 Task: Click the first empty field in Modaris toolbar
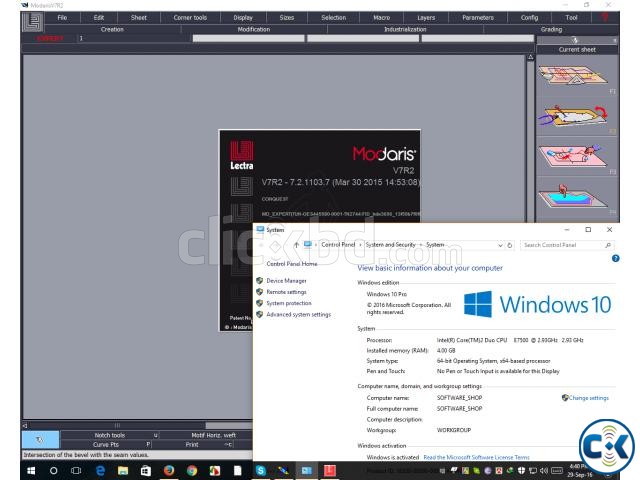[248, 38]
